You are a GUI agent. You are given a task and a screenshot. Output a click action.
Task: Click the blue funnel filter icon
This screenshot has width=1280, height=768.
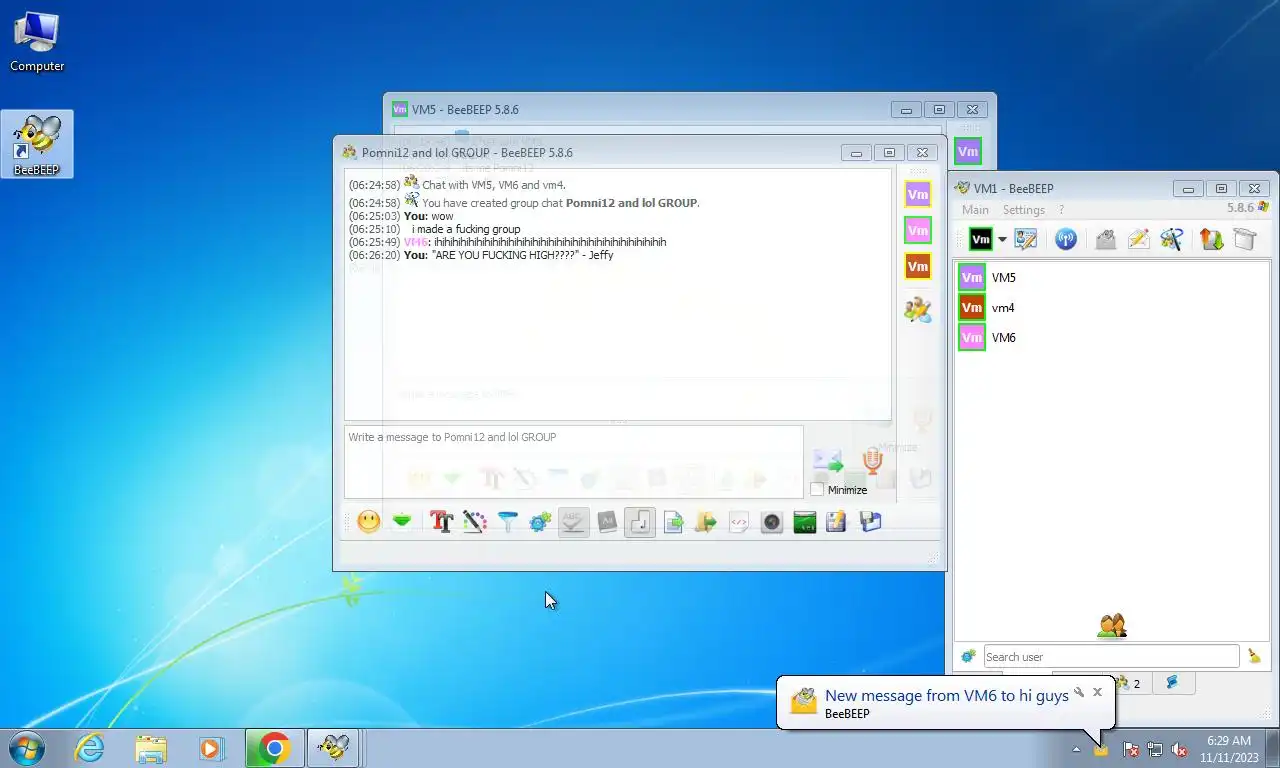(508, 522)
